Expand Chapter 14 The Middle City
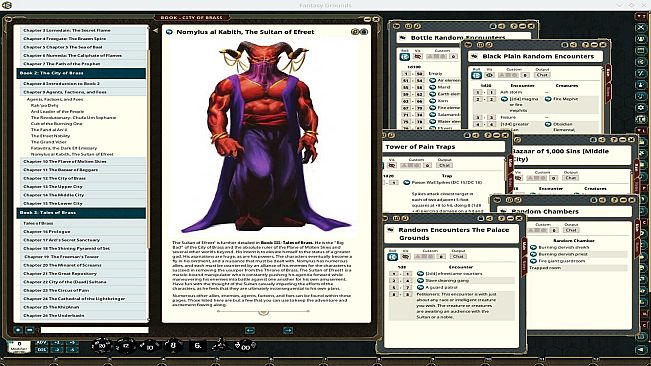This screenshot has height=366, width=651. [83, 195]
